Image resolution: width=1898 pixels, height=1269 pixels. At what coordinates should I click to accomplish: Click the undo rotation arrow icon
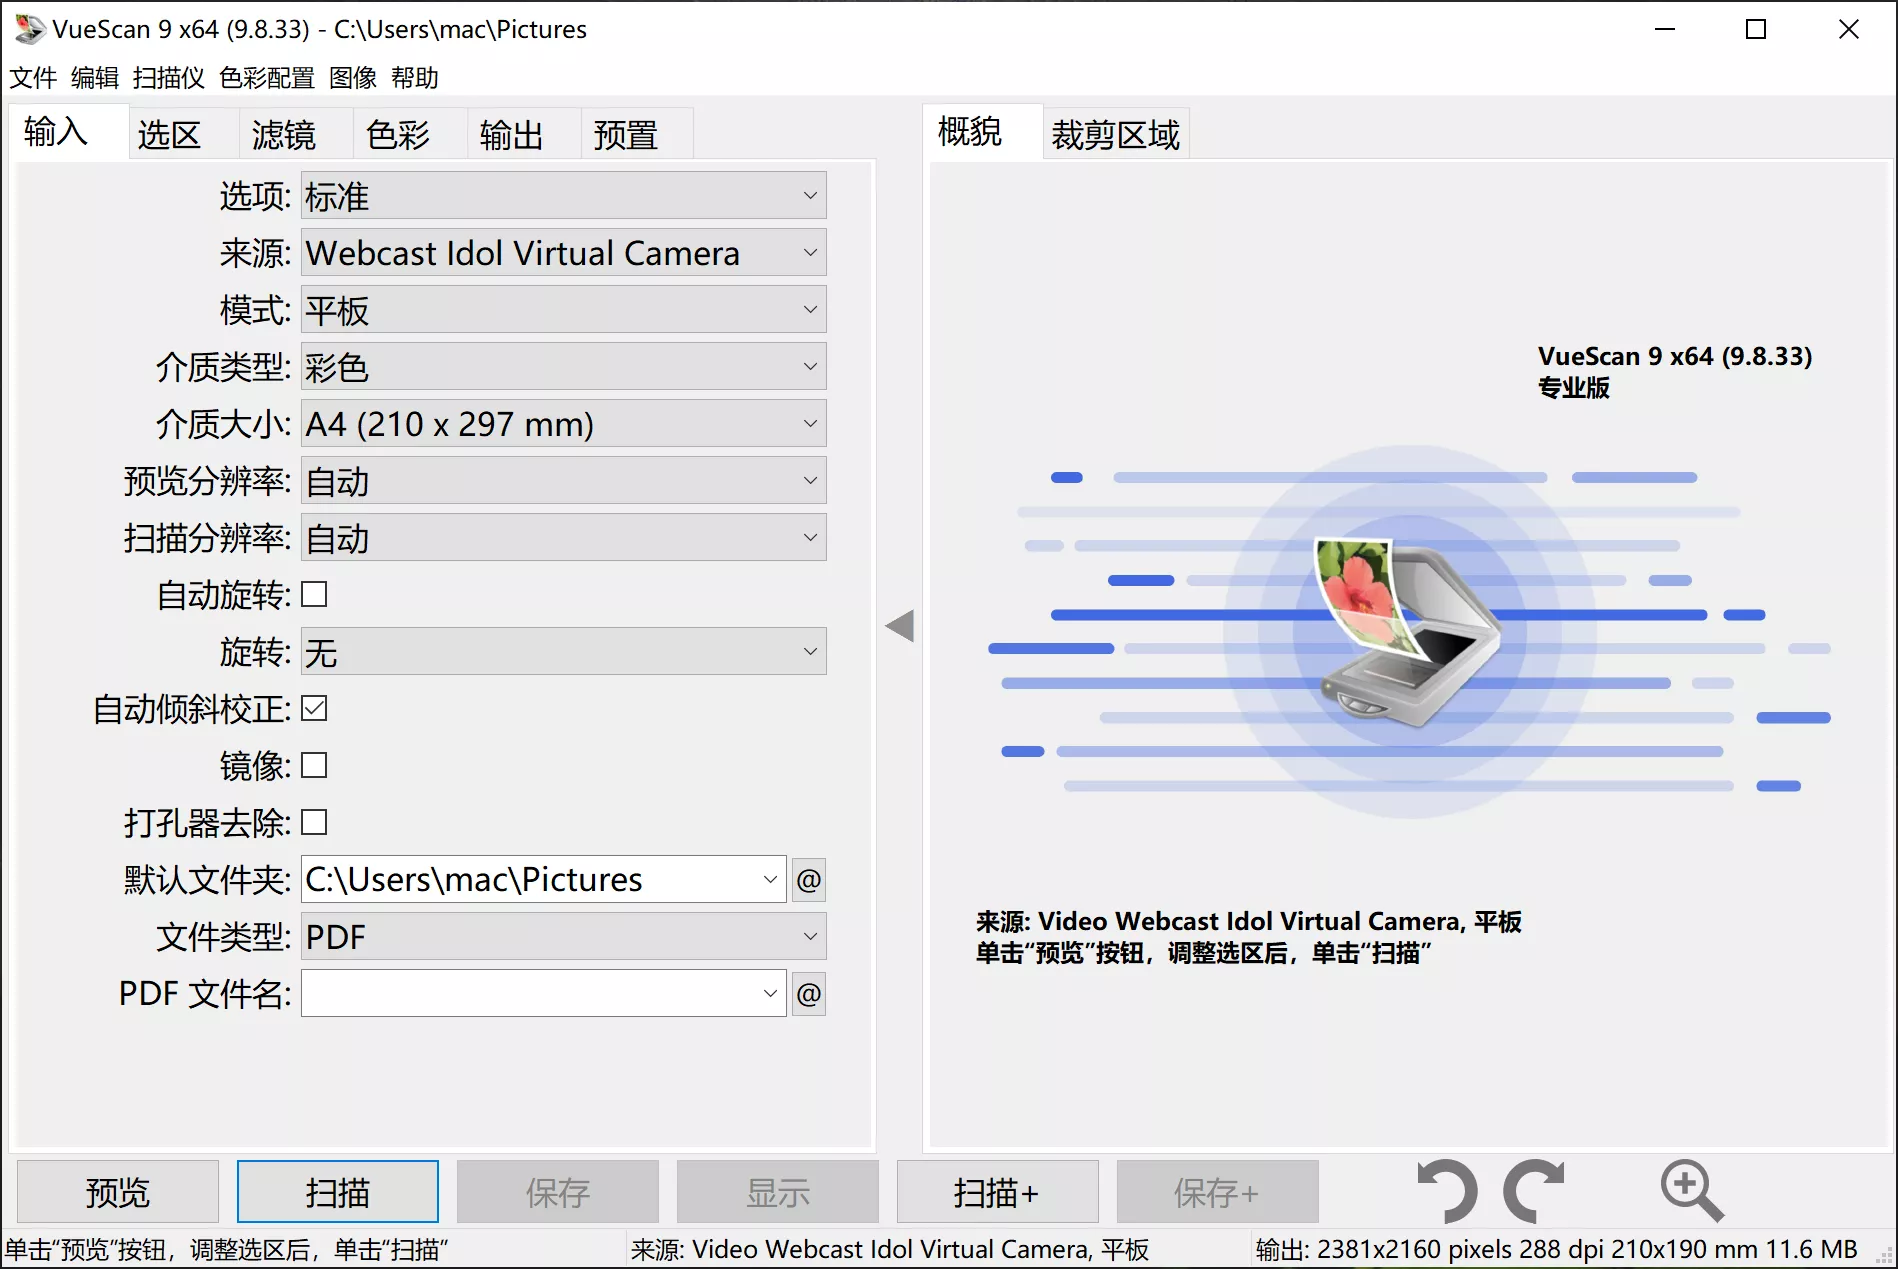1447,1191
